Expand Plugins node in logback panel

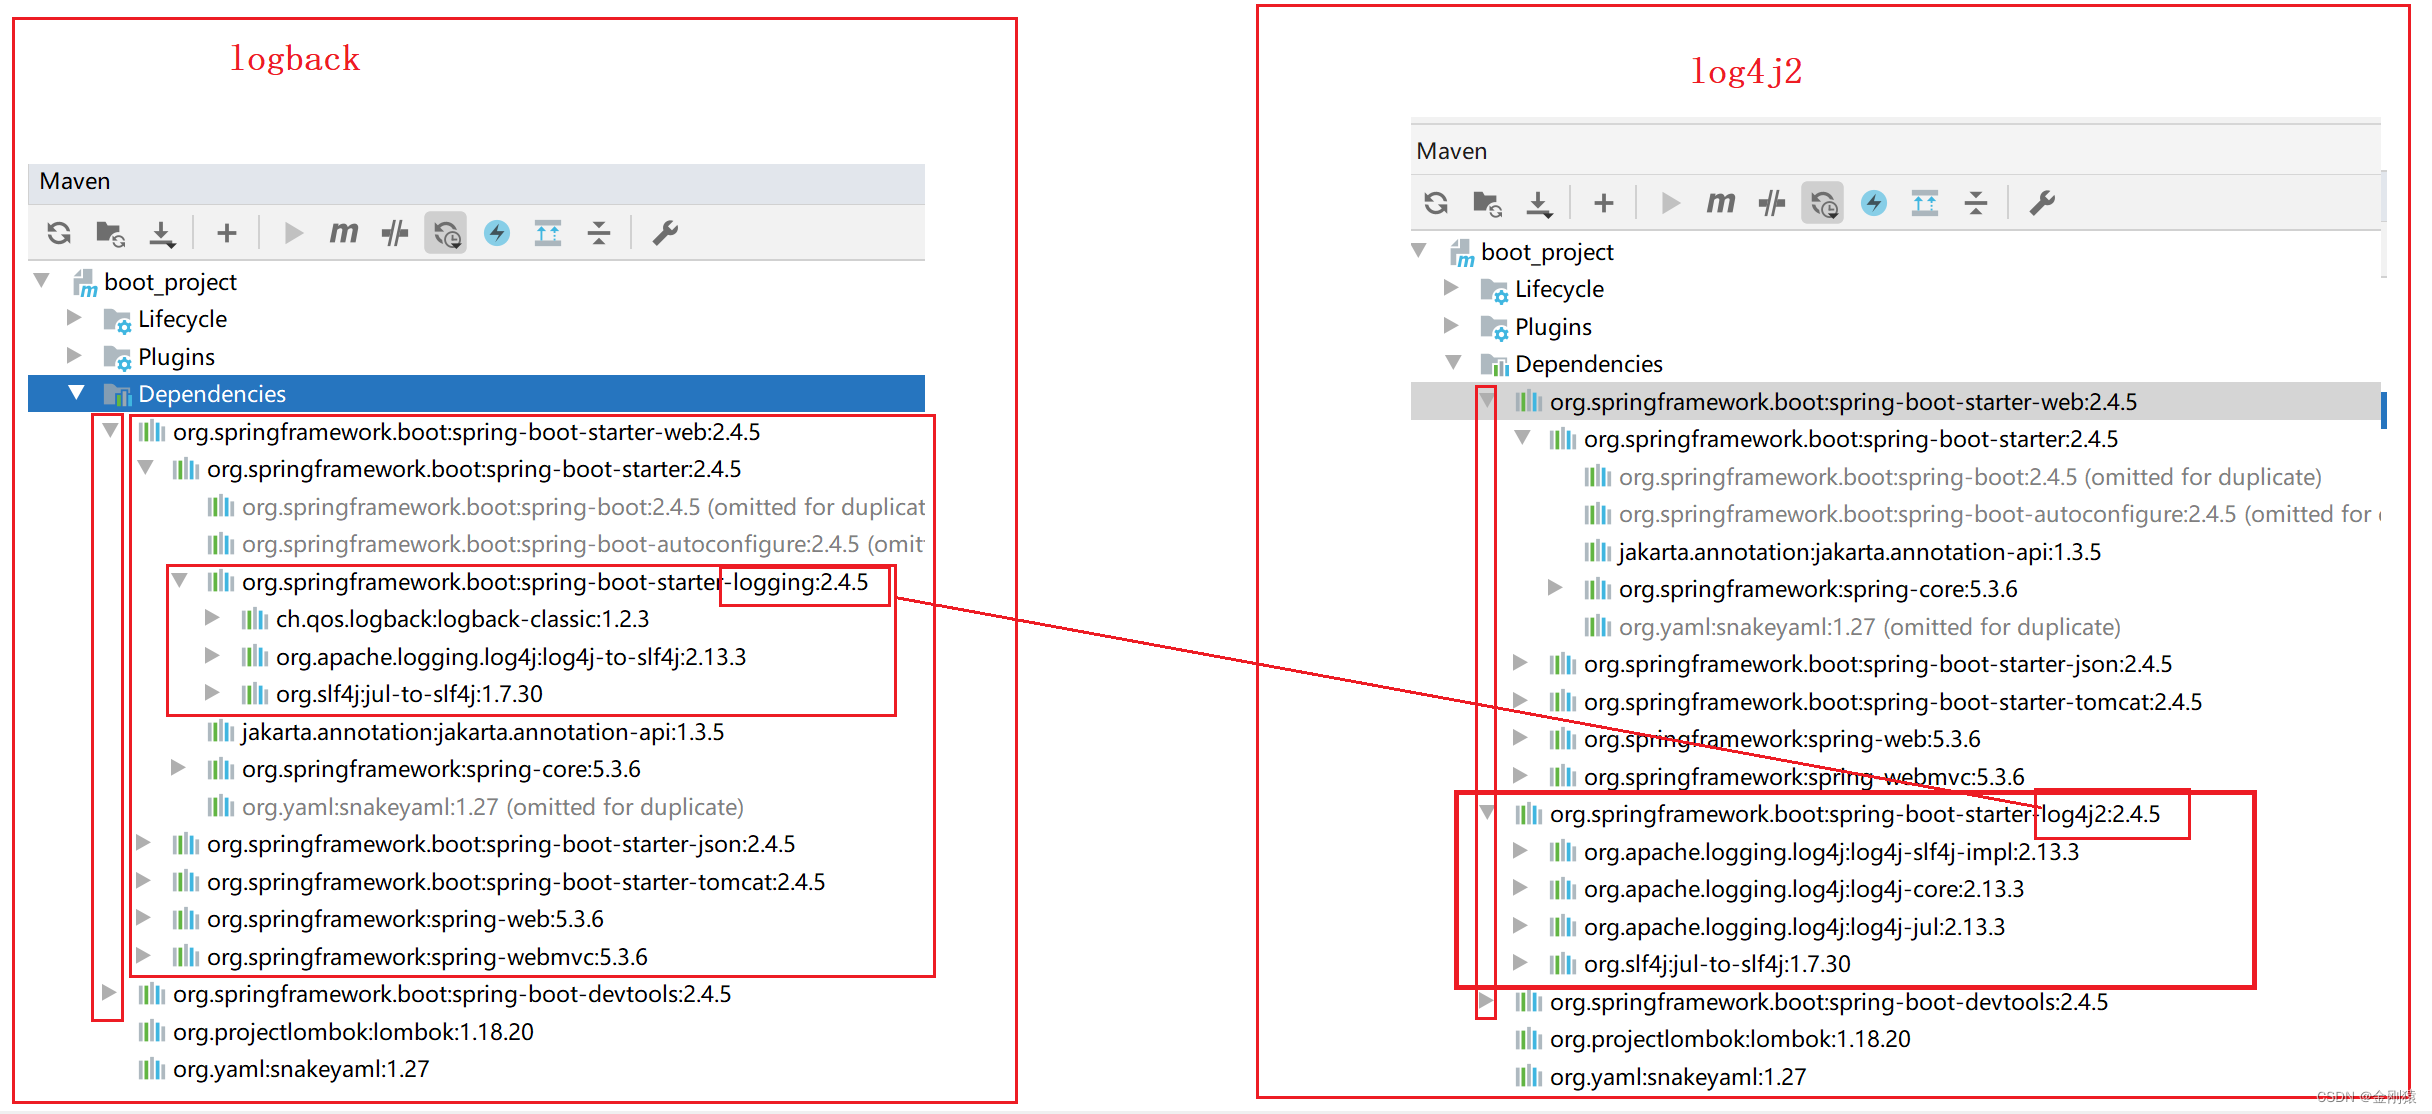(74, 355)
